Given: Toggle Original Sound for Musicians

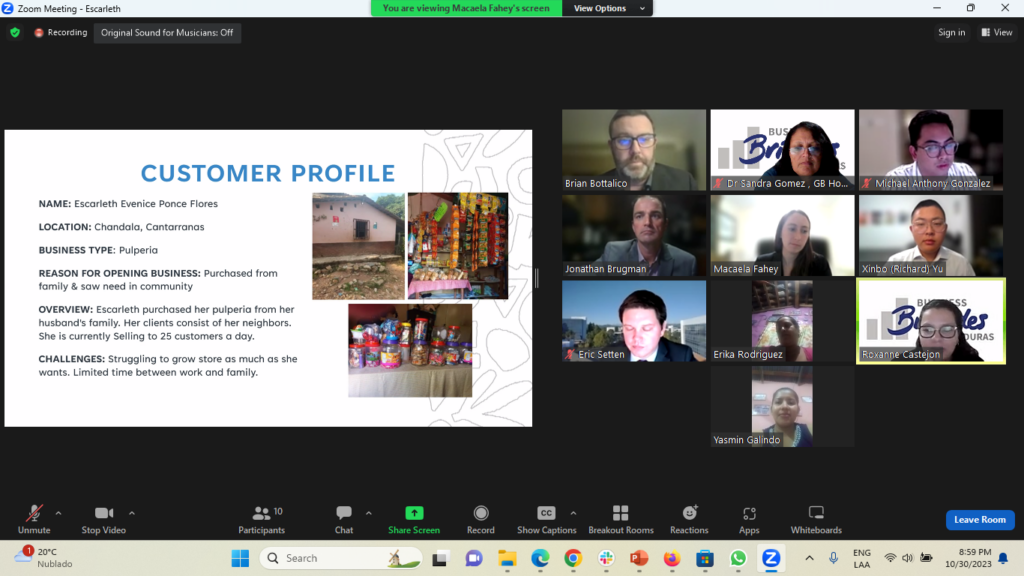Looking at the screenshot, I should coord(167,32).
